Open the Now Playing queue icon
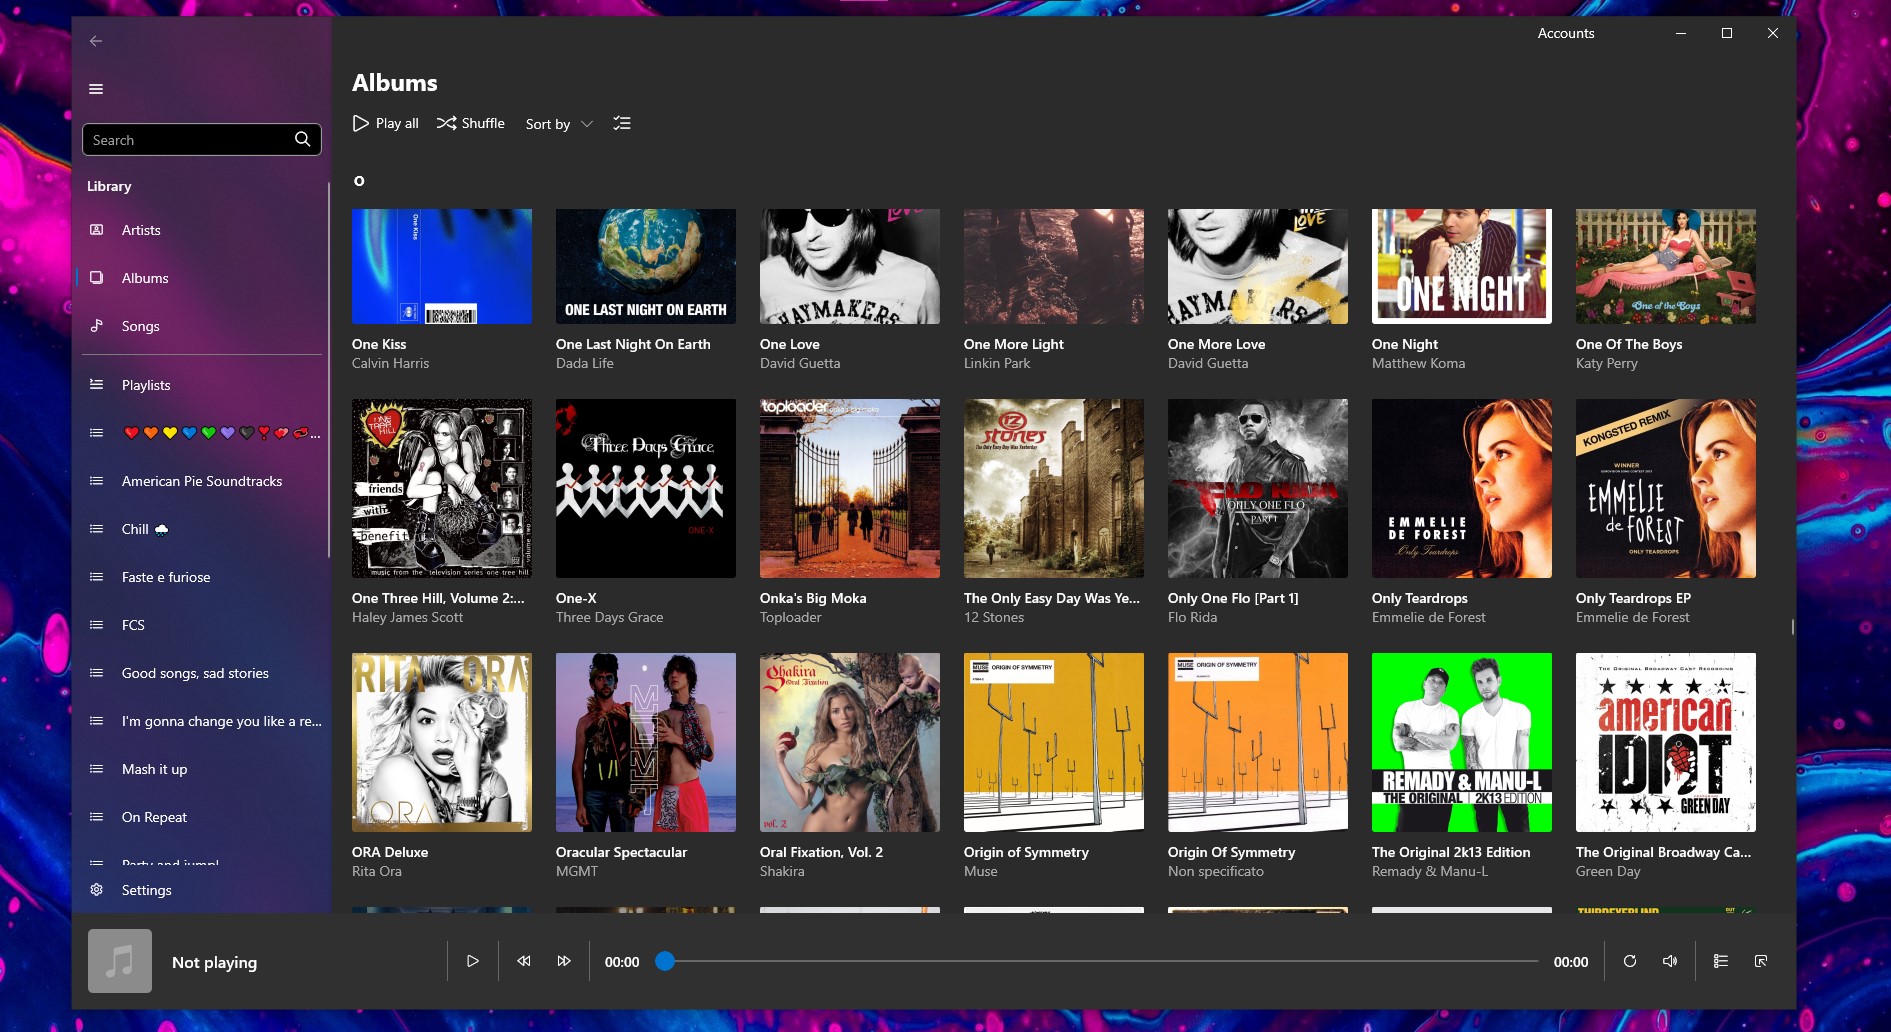The image size is (1891, 1032). (1721, 961)
